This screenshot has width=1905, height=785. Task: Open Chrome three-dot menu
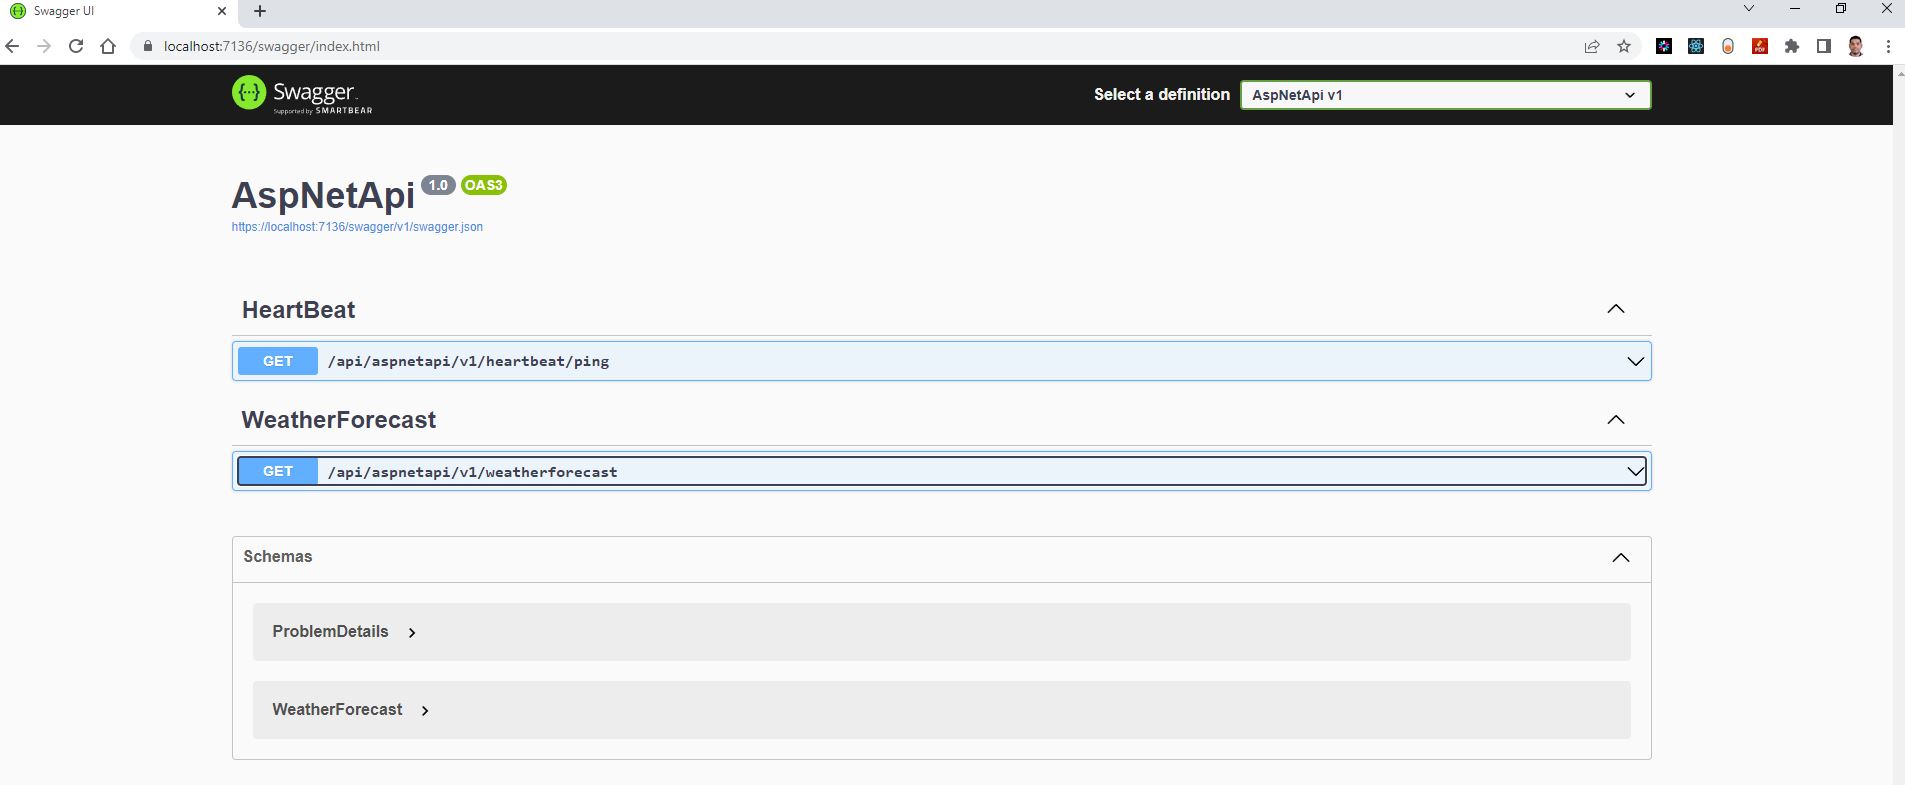click(x=1888, y=46)
